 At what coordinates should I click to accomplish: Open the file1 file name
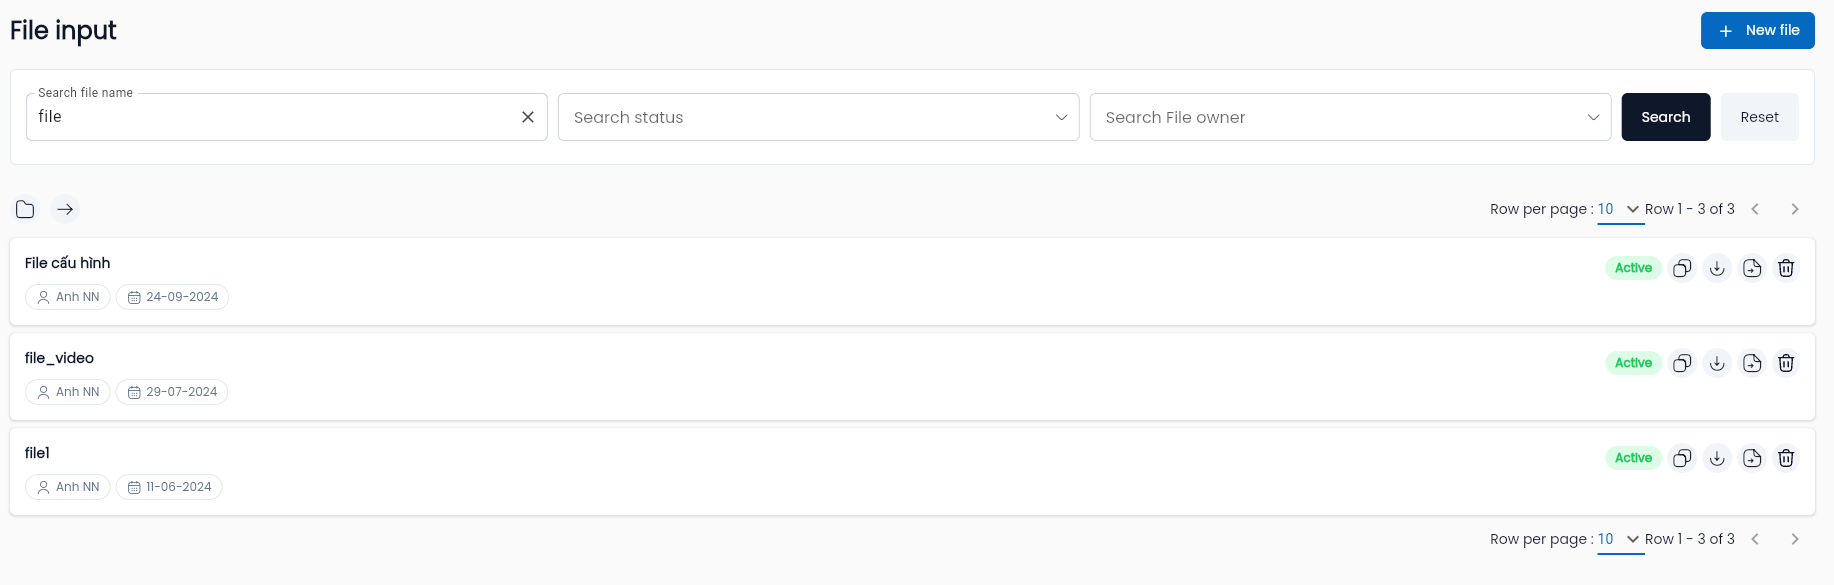click(37, 453)
